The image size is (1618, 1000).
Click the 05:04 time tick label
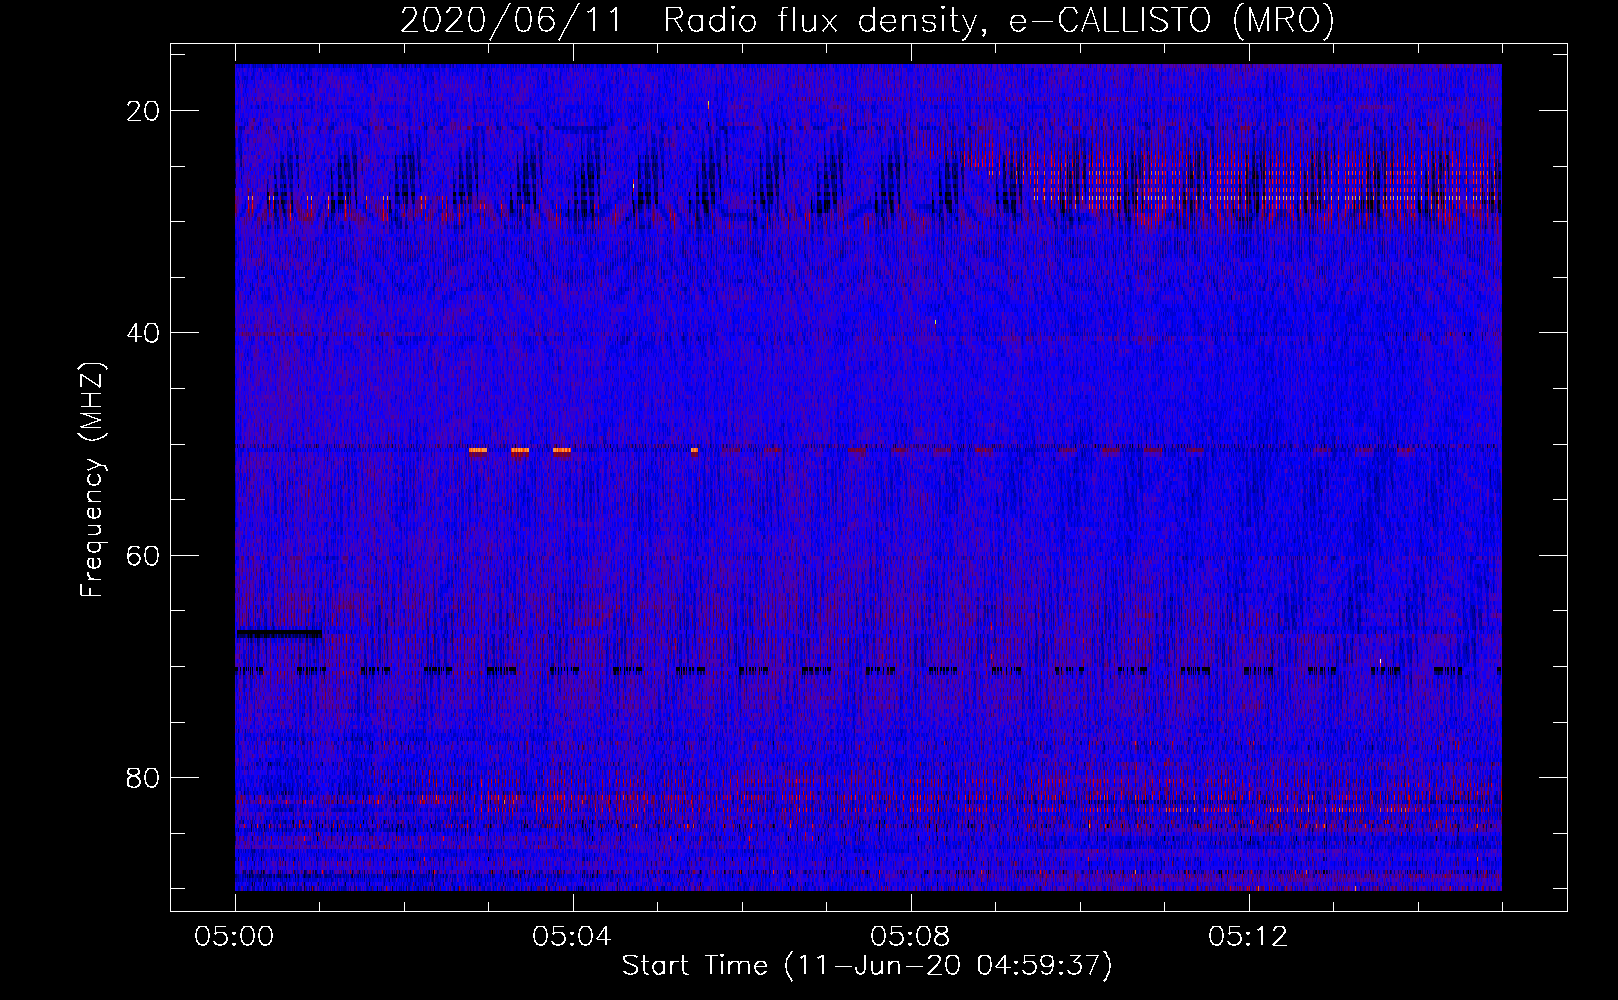pos(572,937)
